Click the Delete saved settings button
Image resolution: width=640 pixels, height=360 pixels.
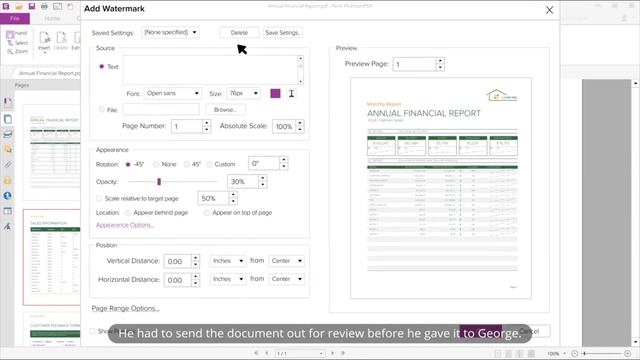pyautogui.click(x=239, y=33)
